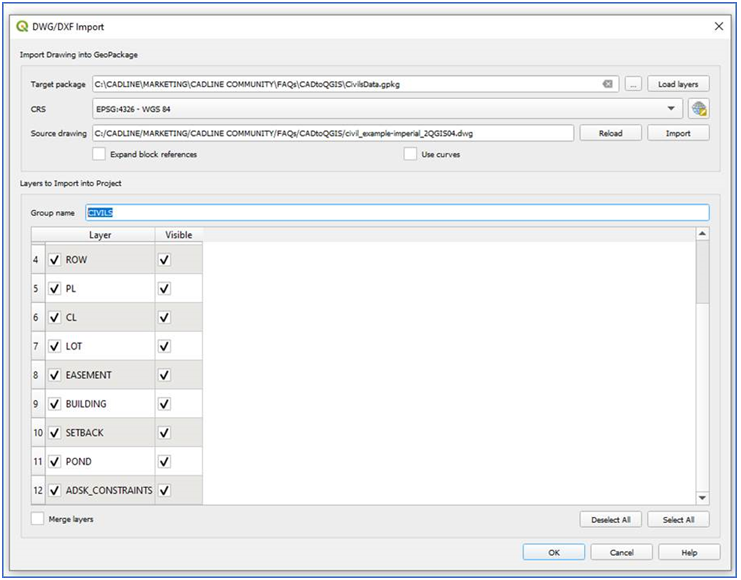741x580 pixels.
Task: Open the target package browse button
Action: [633, 84]
